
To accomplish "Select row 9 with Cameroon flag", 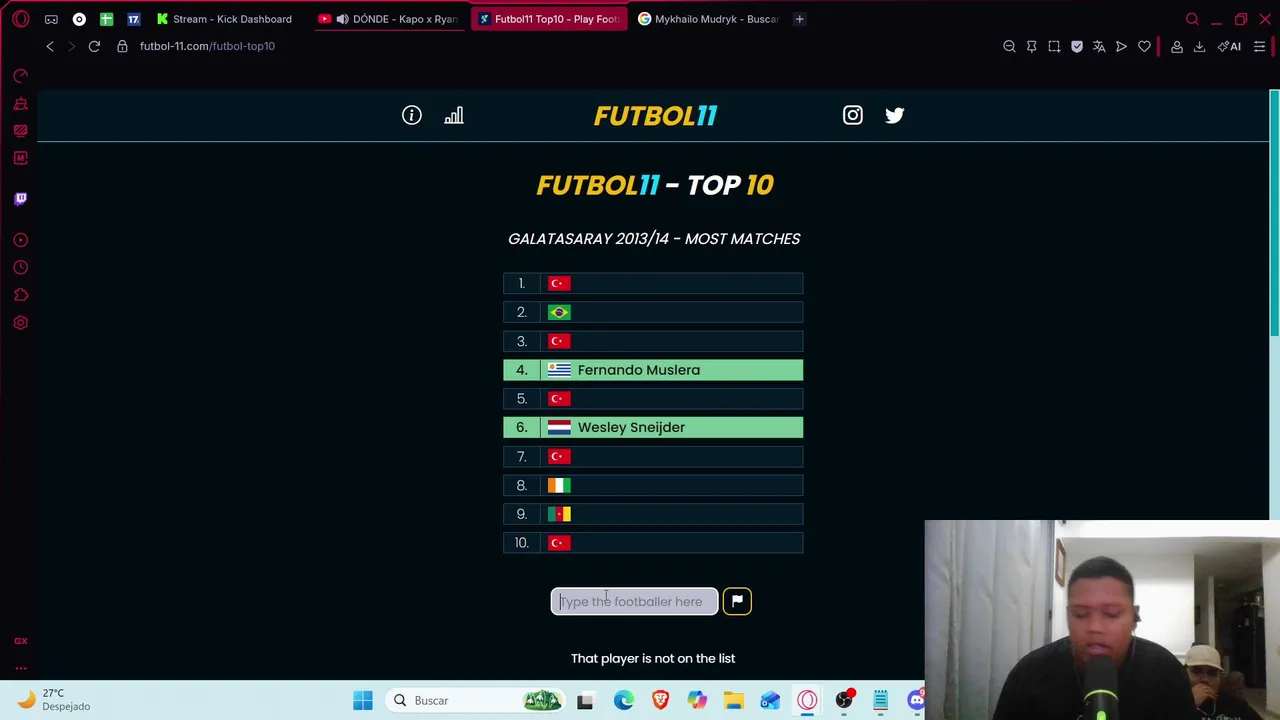I will point(653,514).
